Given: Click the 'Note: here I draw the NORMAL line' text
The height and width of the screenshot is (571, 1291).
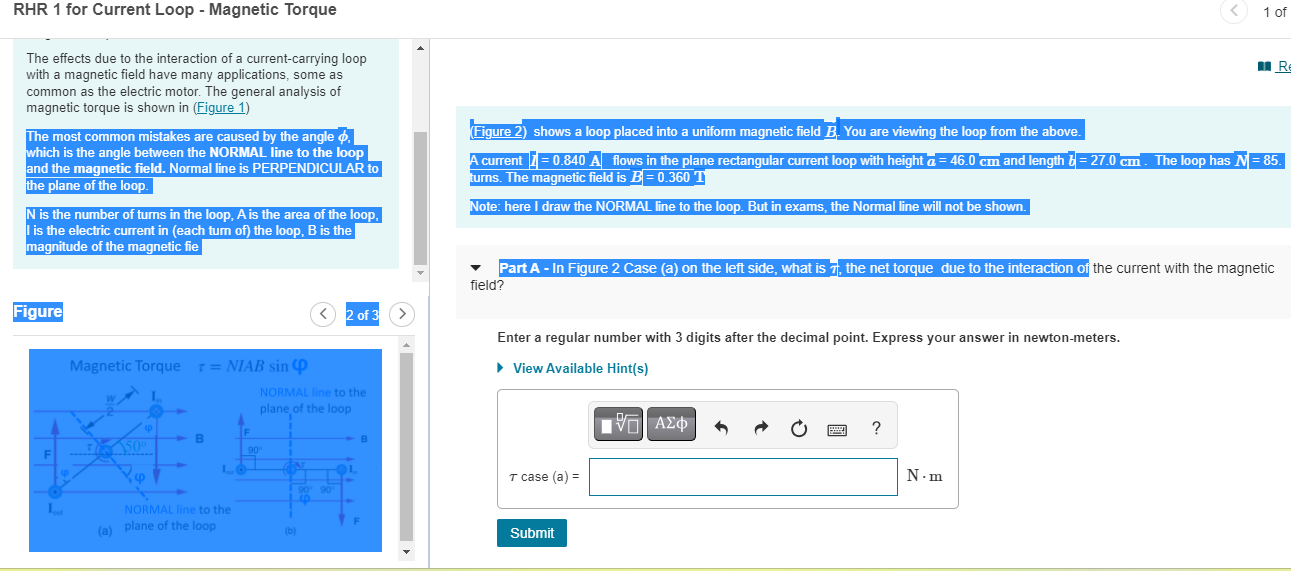Looking at the screenshot, I should pos(749,206).
